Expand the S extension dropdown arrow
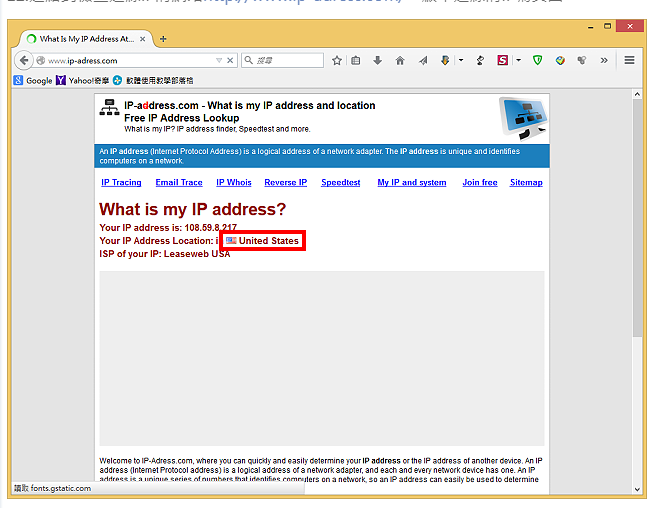 (518, 60)
